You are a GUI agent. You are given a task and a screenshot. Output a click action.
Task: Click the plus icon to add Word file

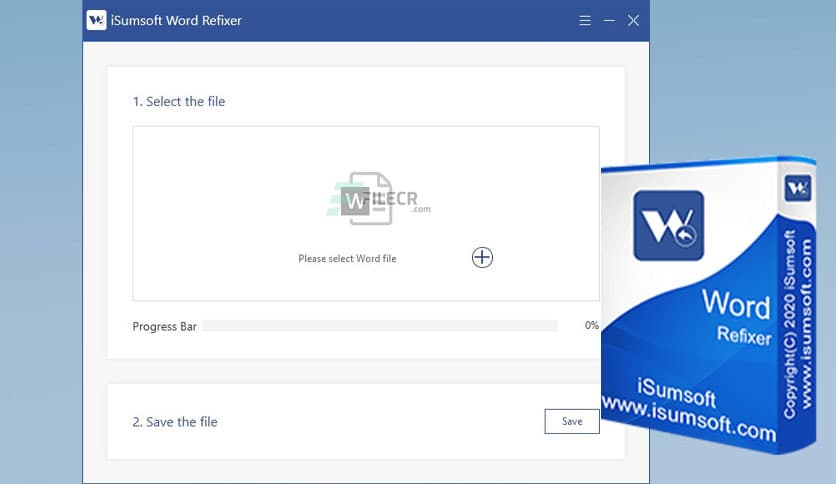(x=482, y=257)
